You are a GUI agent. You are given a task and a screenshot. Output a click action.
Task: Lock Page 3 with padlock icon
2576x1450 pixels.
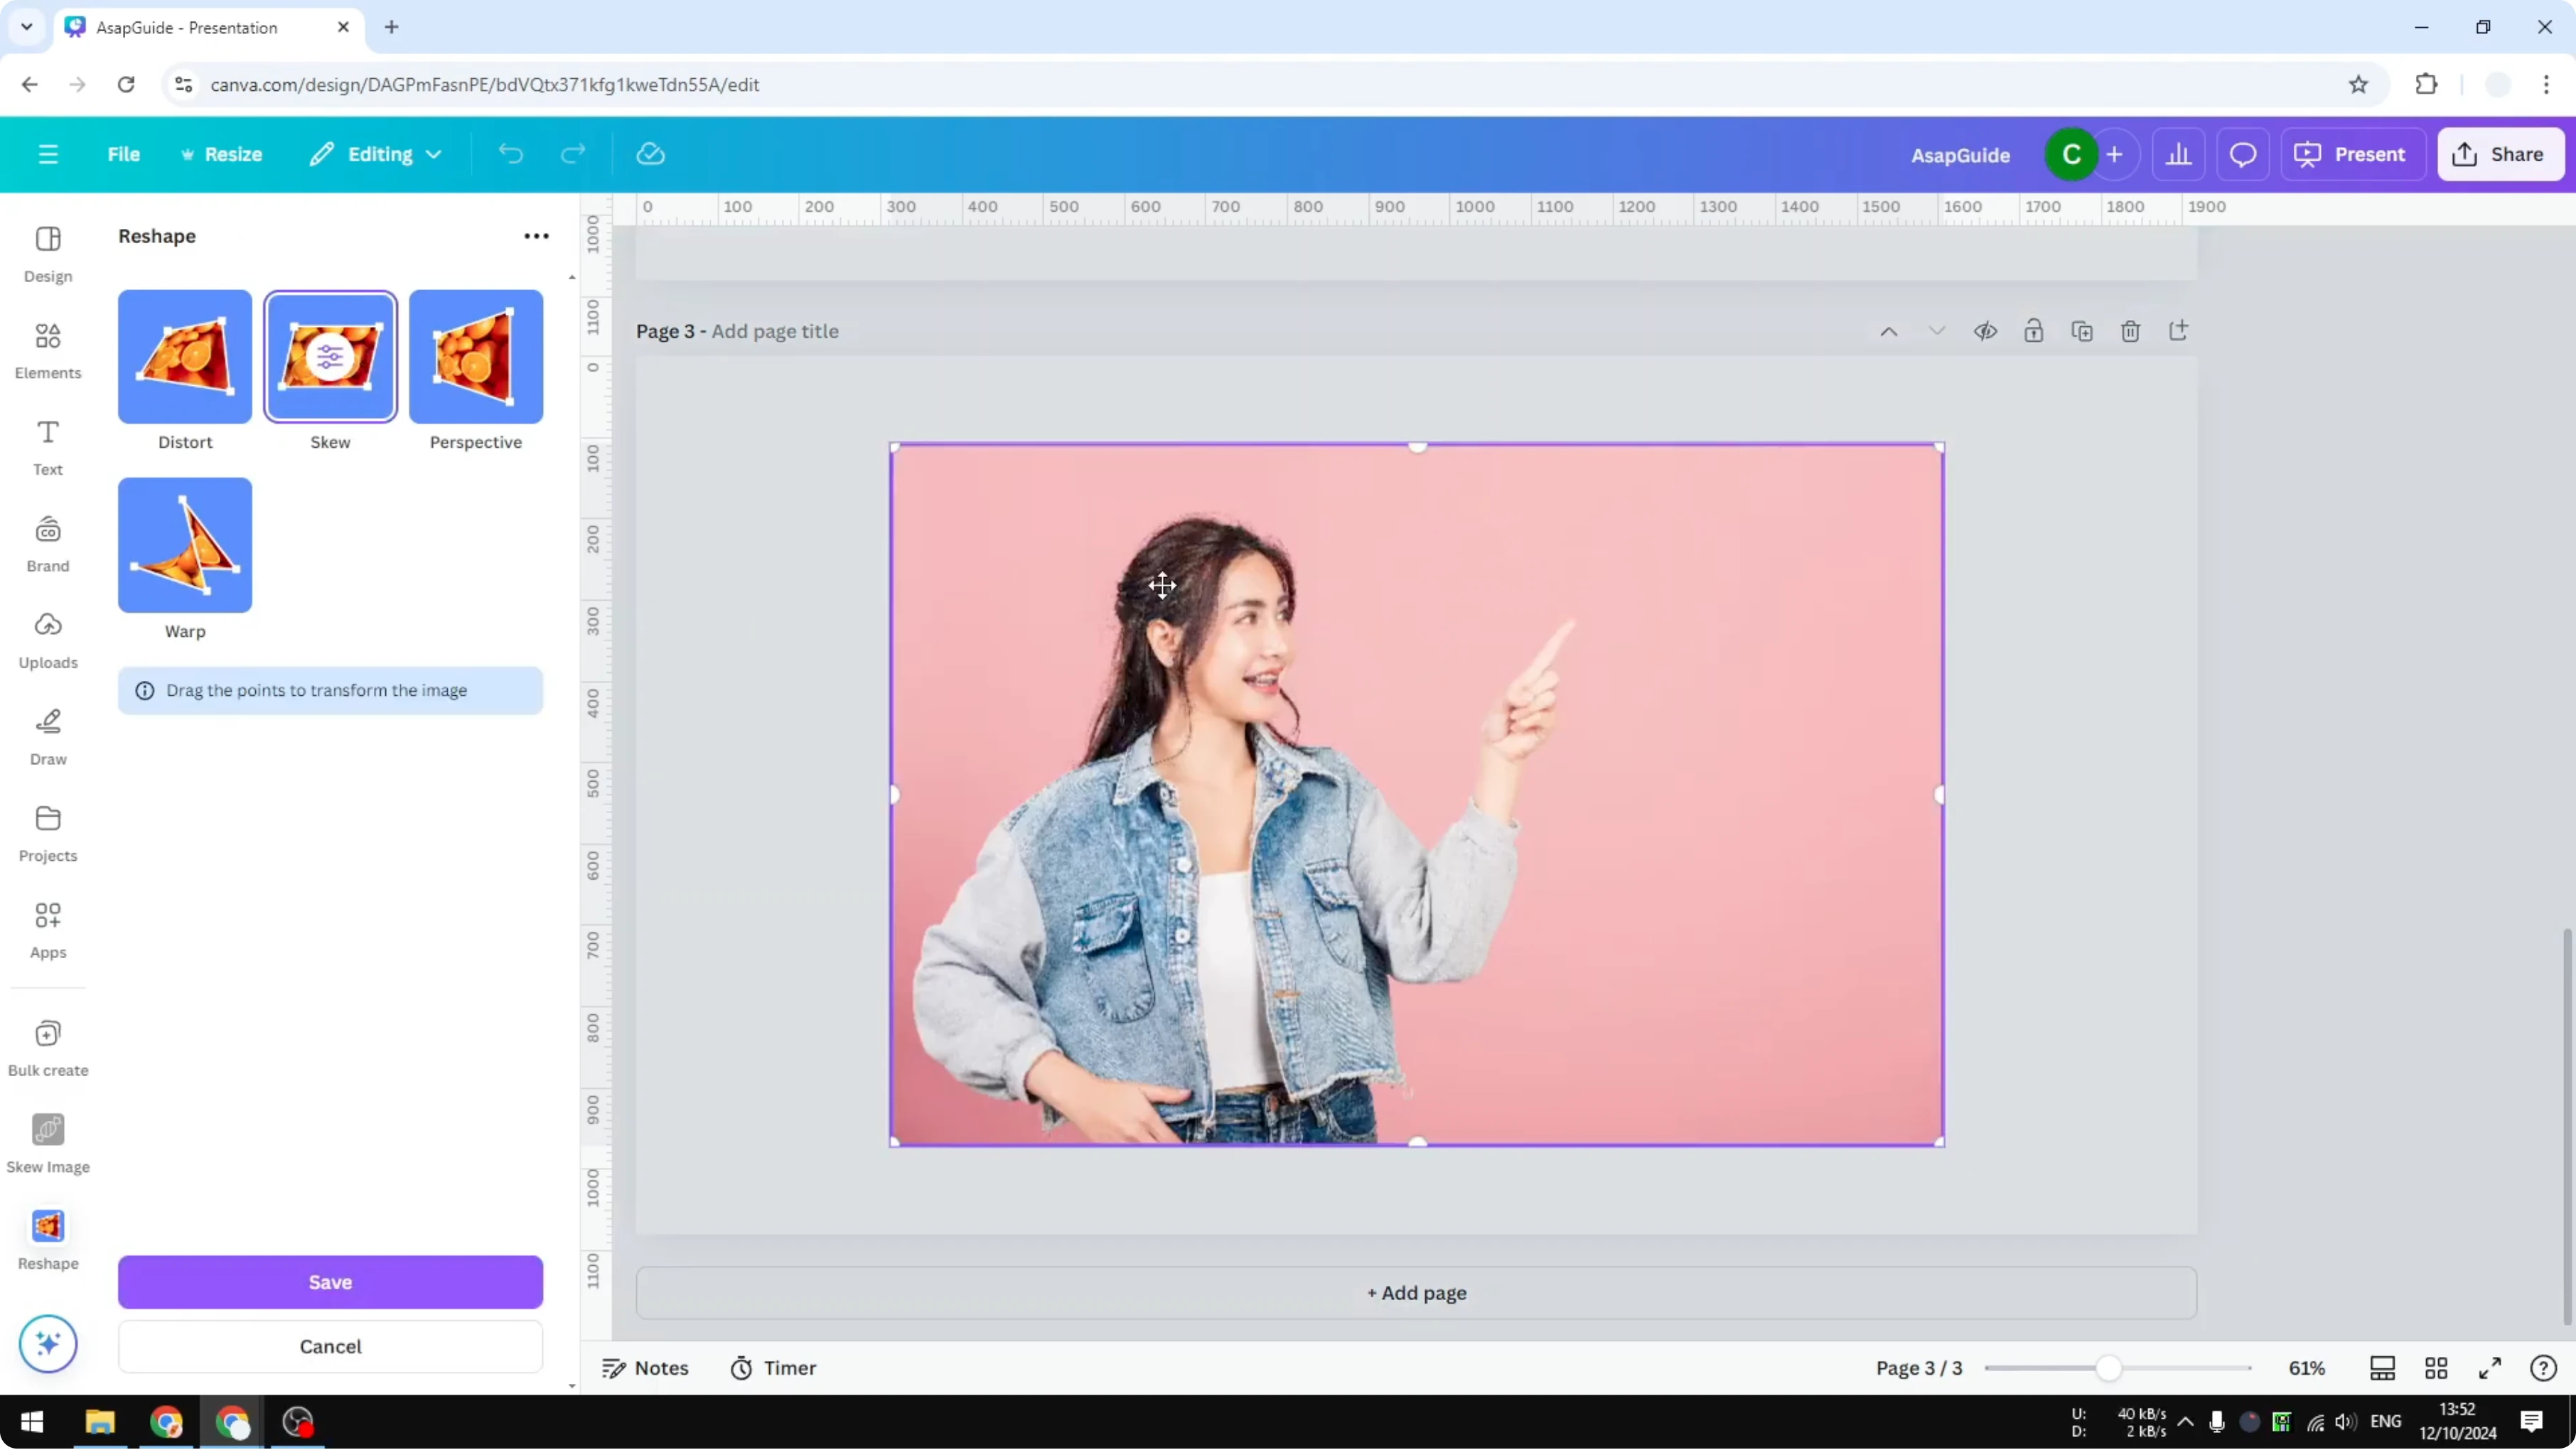2034,330
